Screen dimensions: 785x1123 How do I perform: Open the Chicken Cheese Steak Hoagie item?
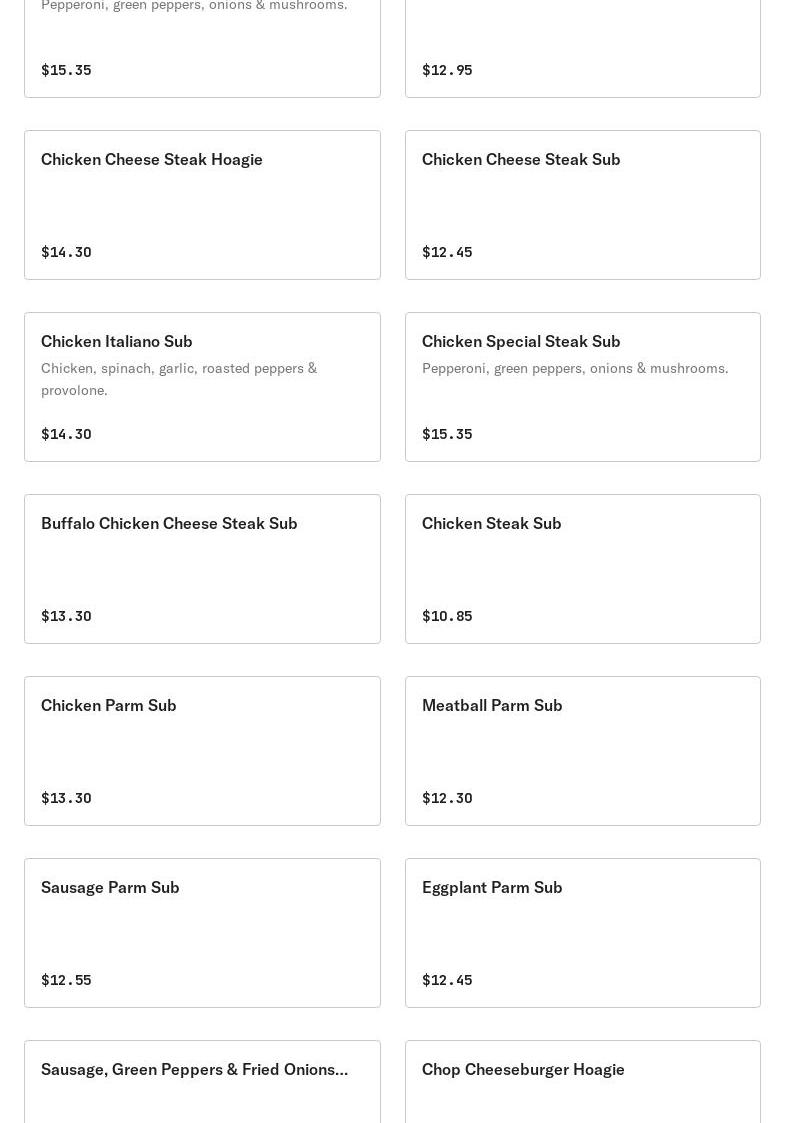click(202, 205)
